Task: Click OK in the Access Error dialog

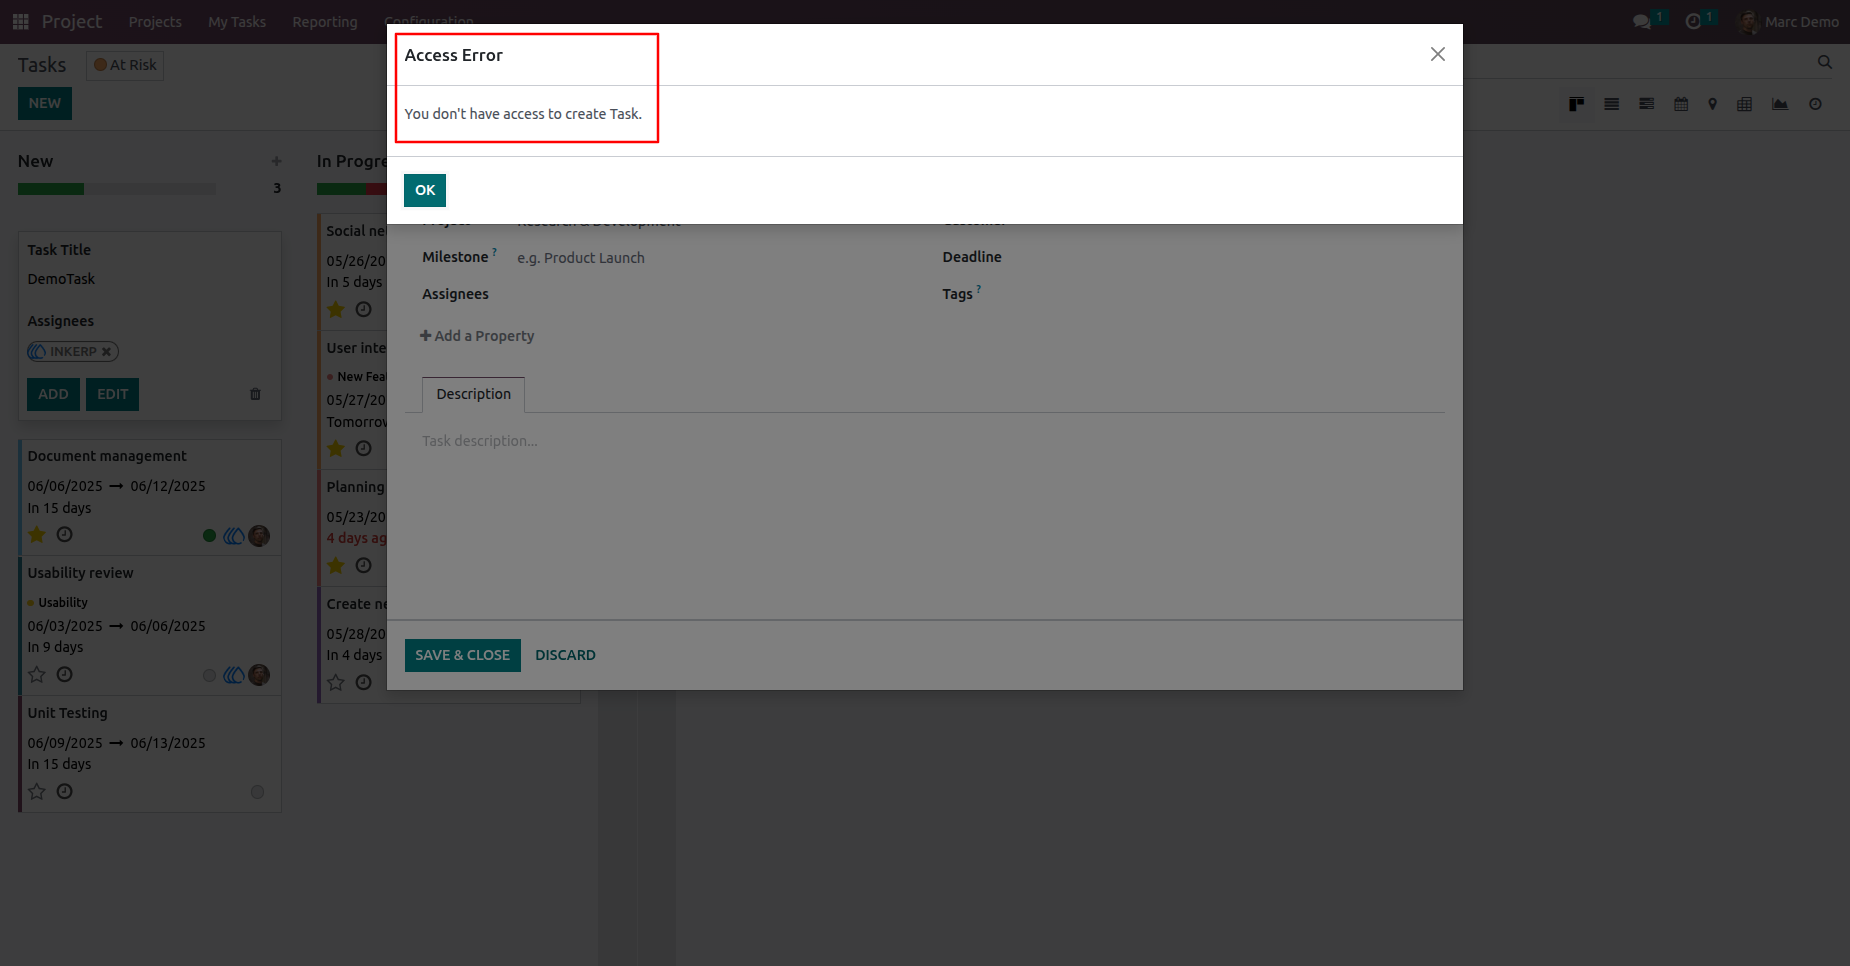Action: [x=425, y=190]
